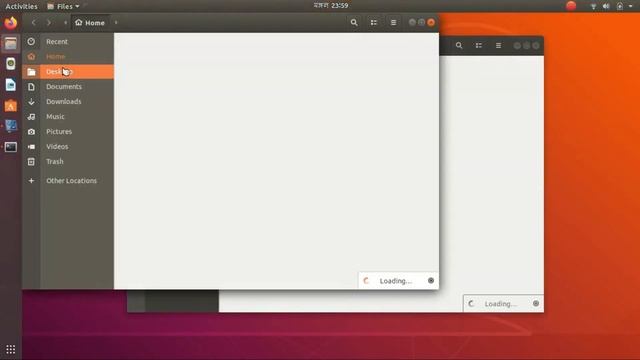
Task: Open the system menu arrow
Action: tap(630, 6)
